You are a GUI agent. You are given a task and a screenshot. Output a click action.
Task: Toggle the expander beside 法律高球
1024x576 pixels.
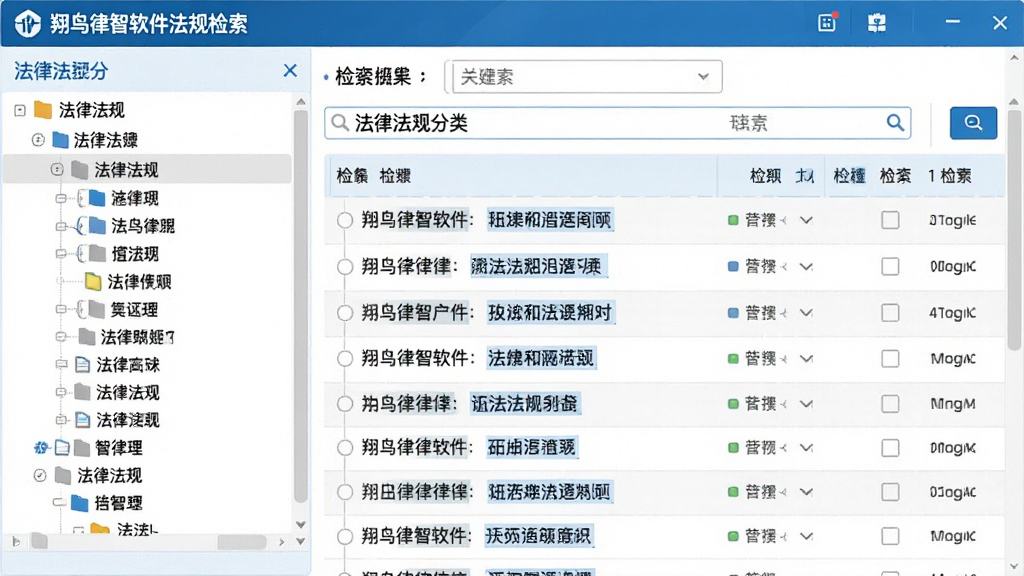coord(61,364)
